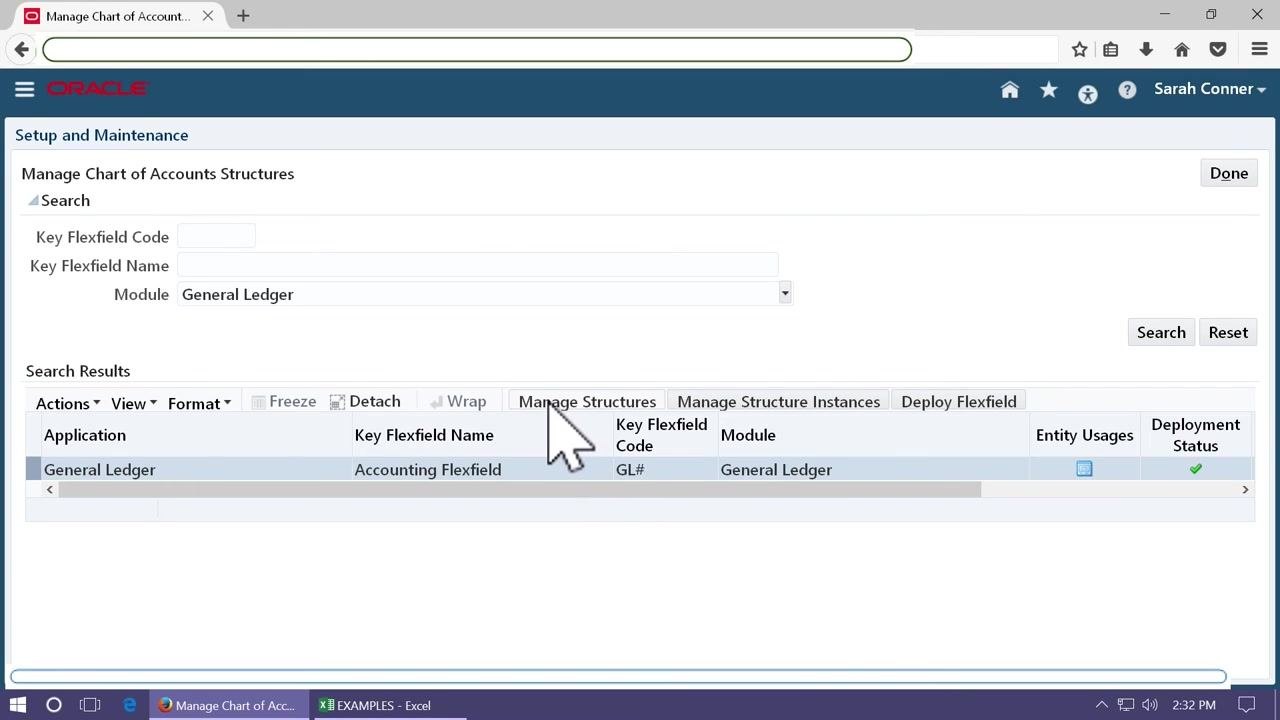Open Sarah Conner user menu
This screenshot has width=1280, height=720.
[1210, 89]
